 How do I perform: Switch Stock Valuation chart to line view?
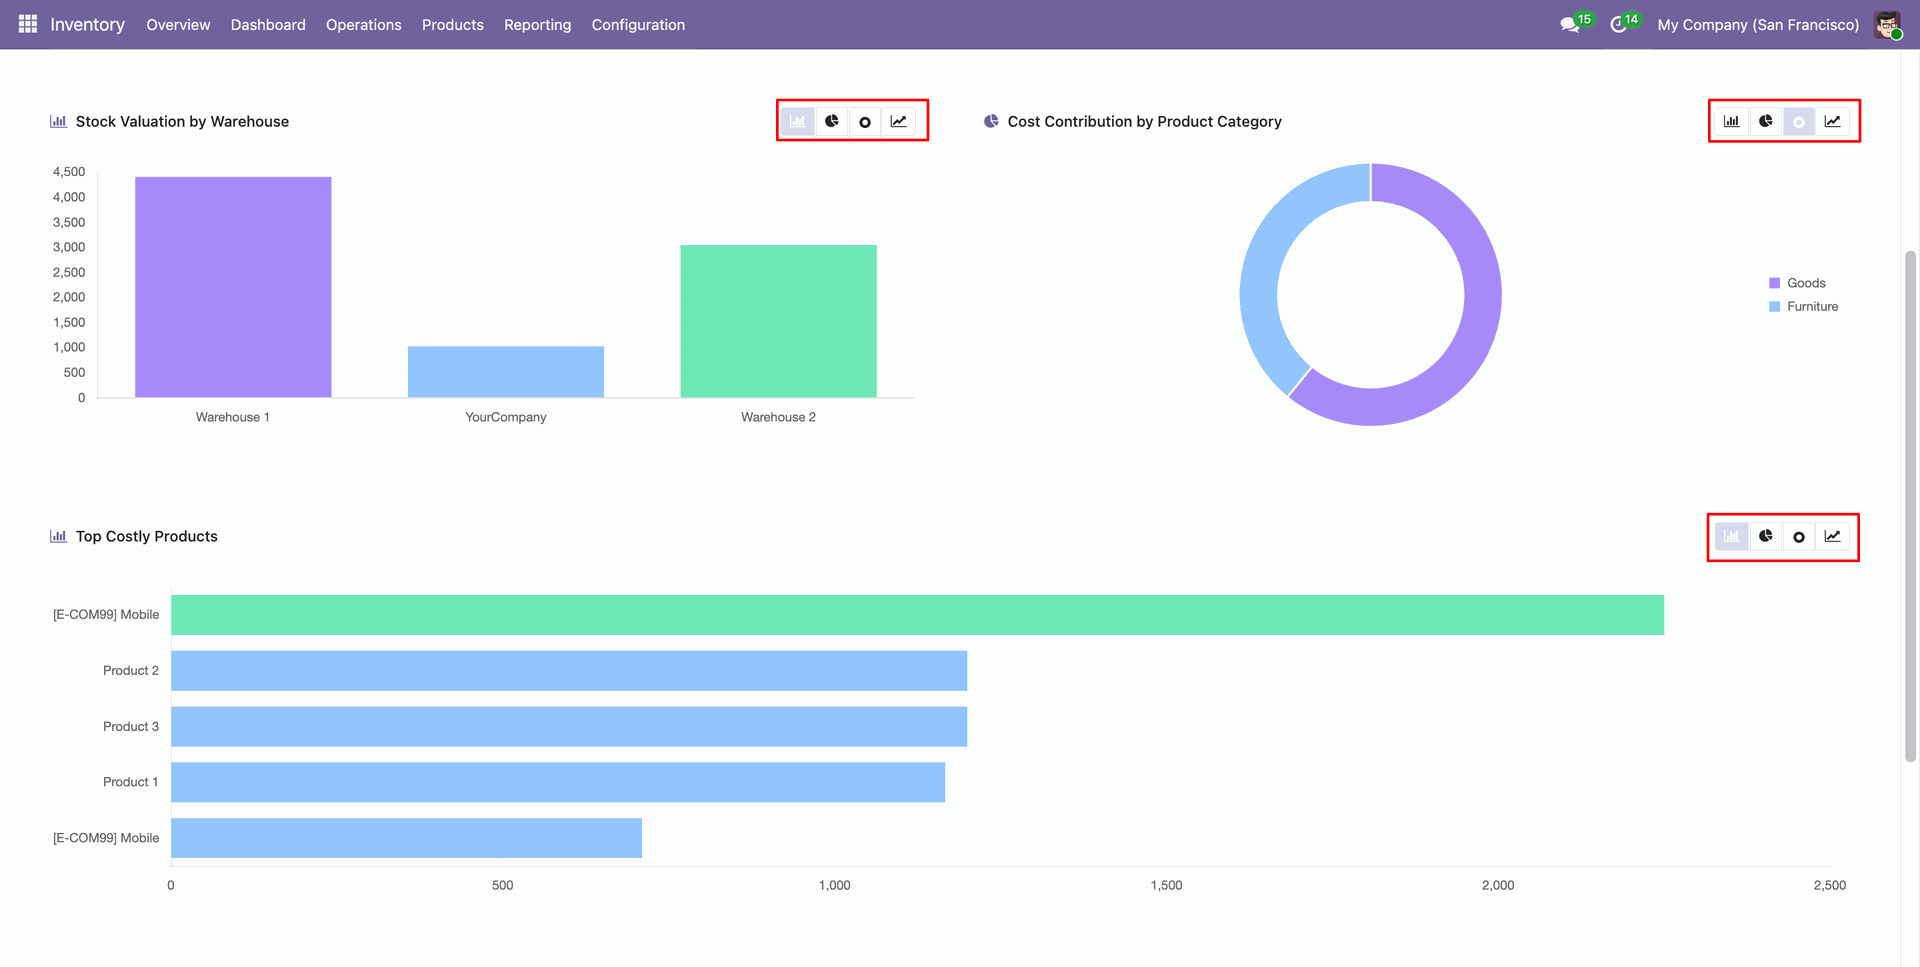pos(899,121)
